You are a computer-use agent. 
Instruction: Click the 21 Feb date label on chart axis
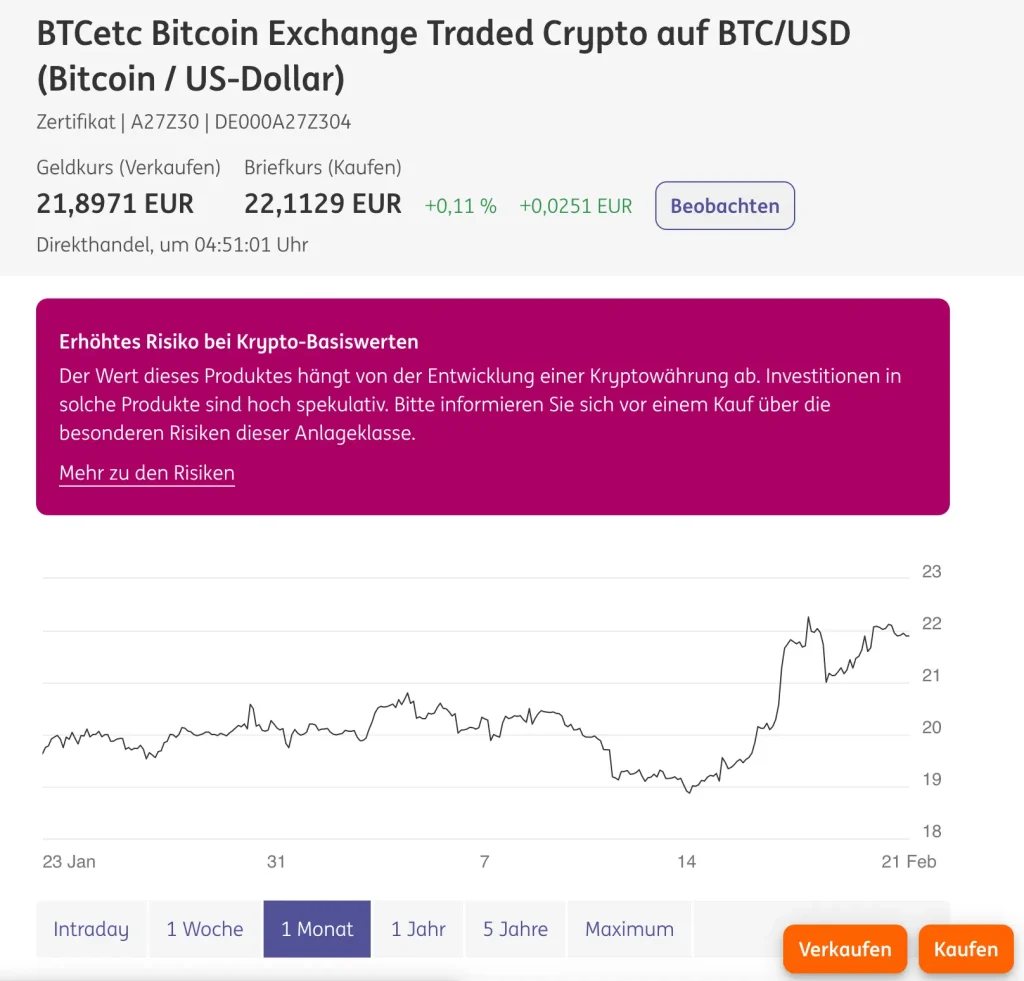pyautogui.click(x=908, y=861)
